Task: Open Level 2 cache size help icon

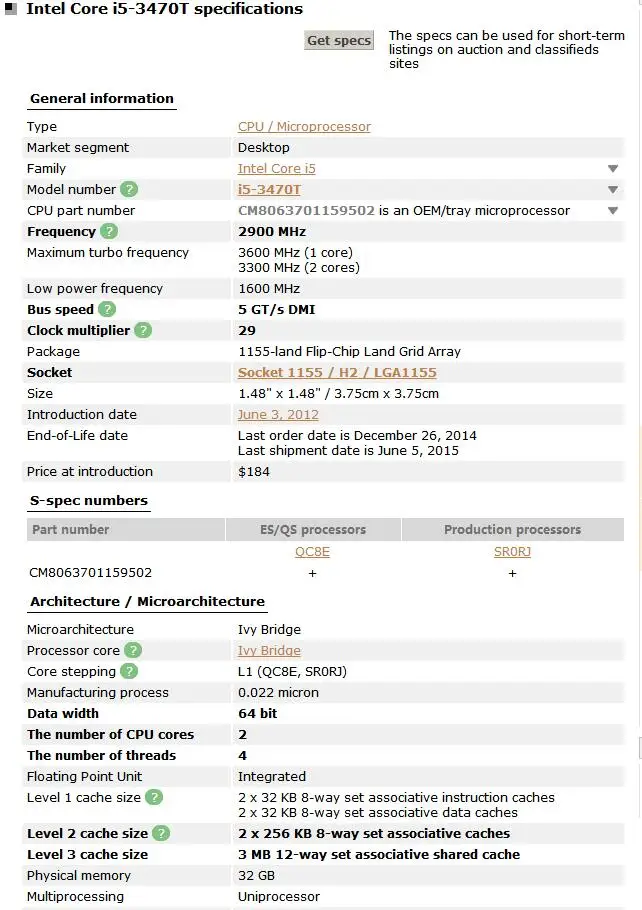Action: pos(161,833)
